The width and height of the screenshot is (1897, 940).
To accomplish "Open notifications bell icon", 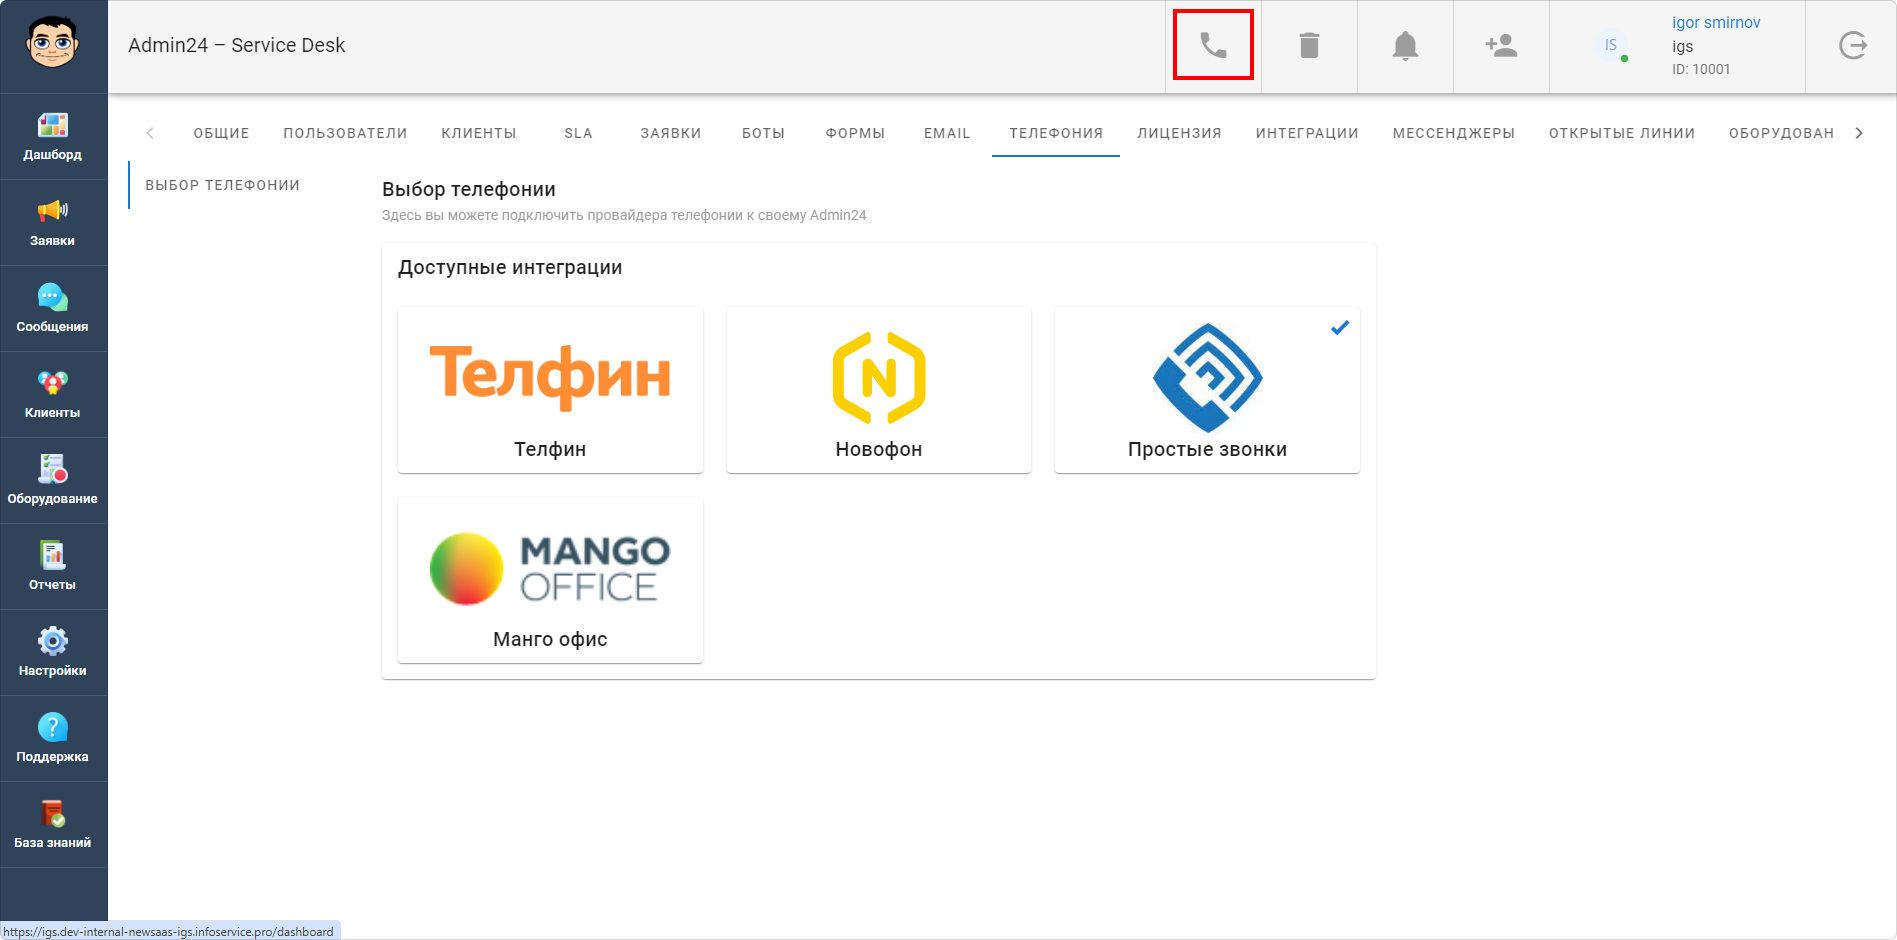I will pos(1405,45).
